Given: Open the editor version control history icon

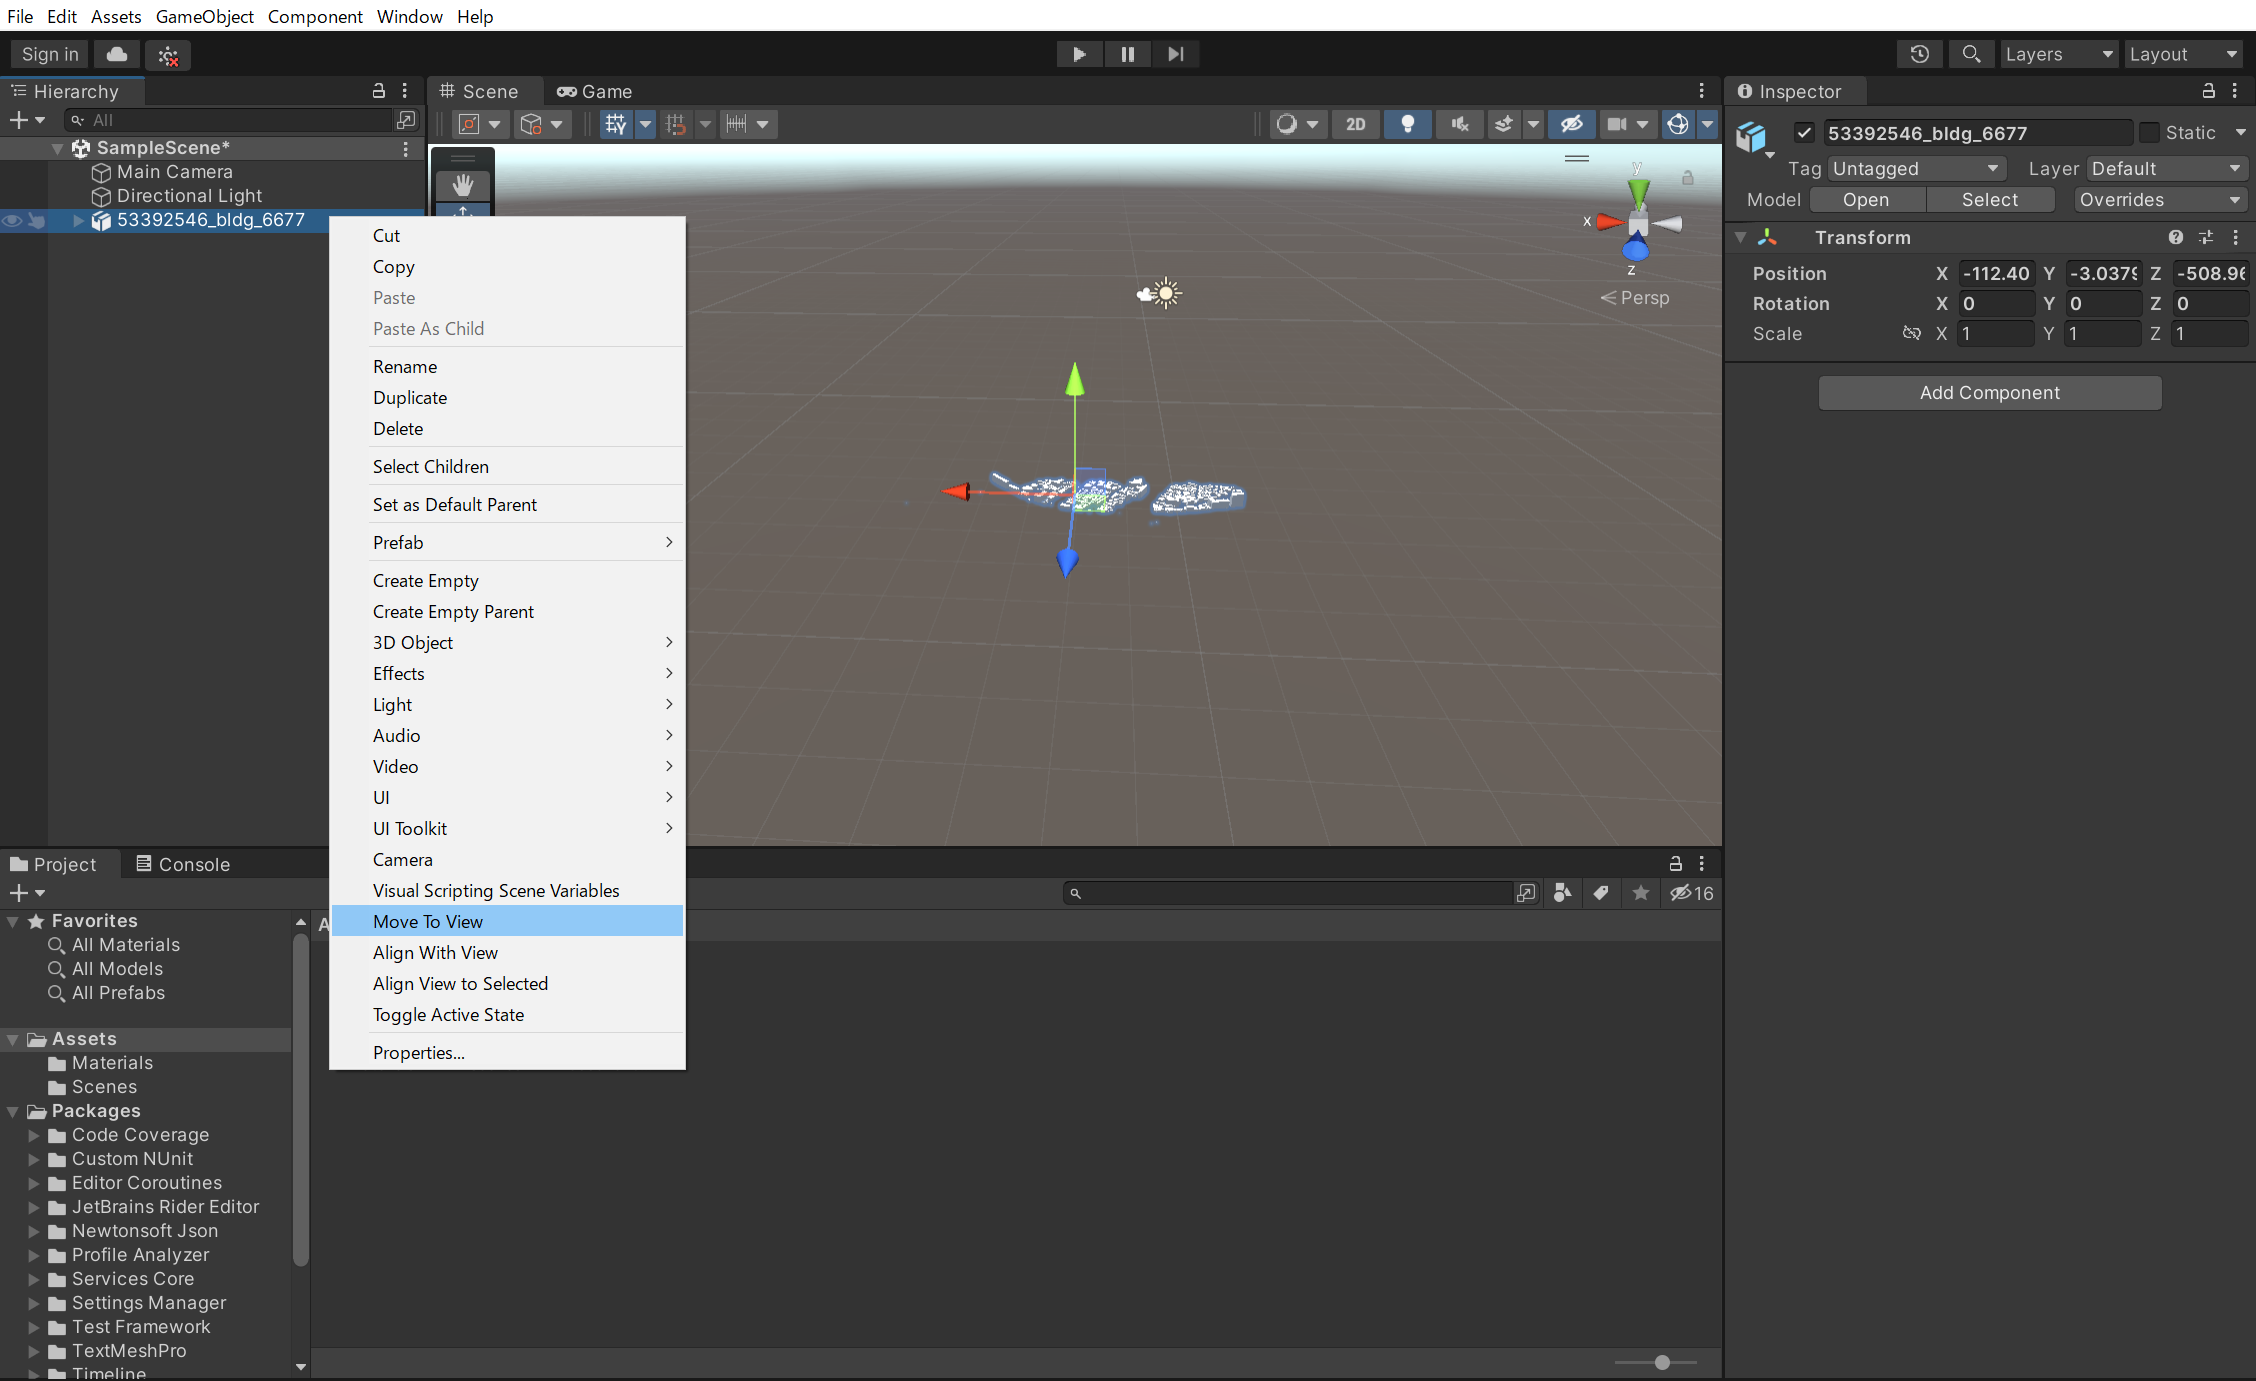Looking at the screenshot, I should 1919,54.
